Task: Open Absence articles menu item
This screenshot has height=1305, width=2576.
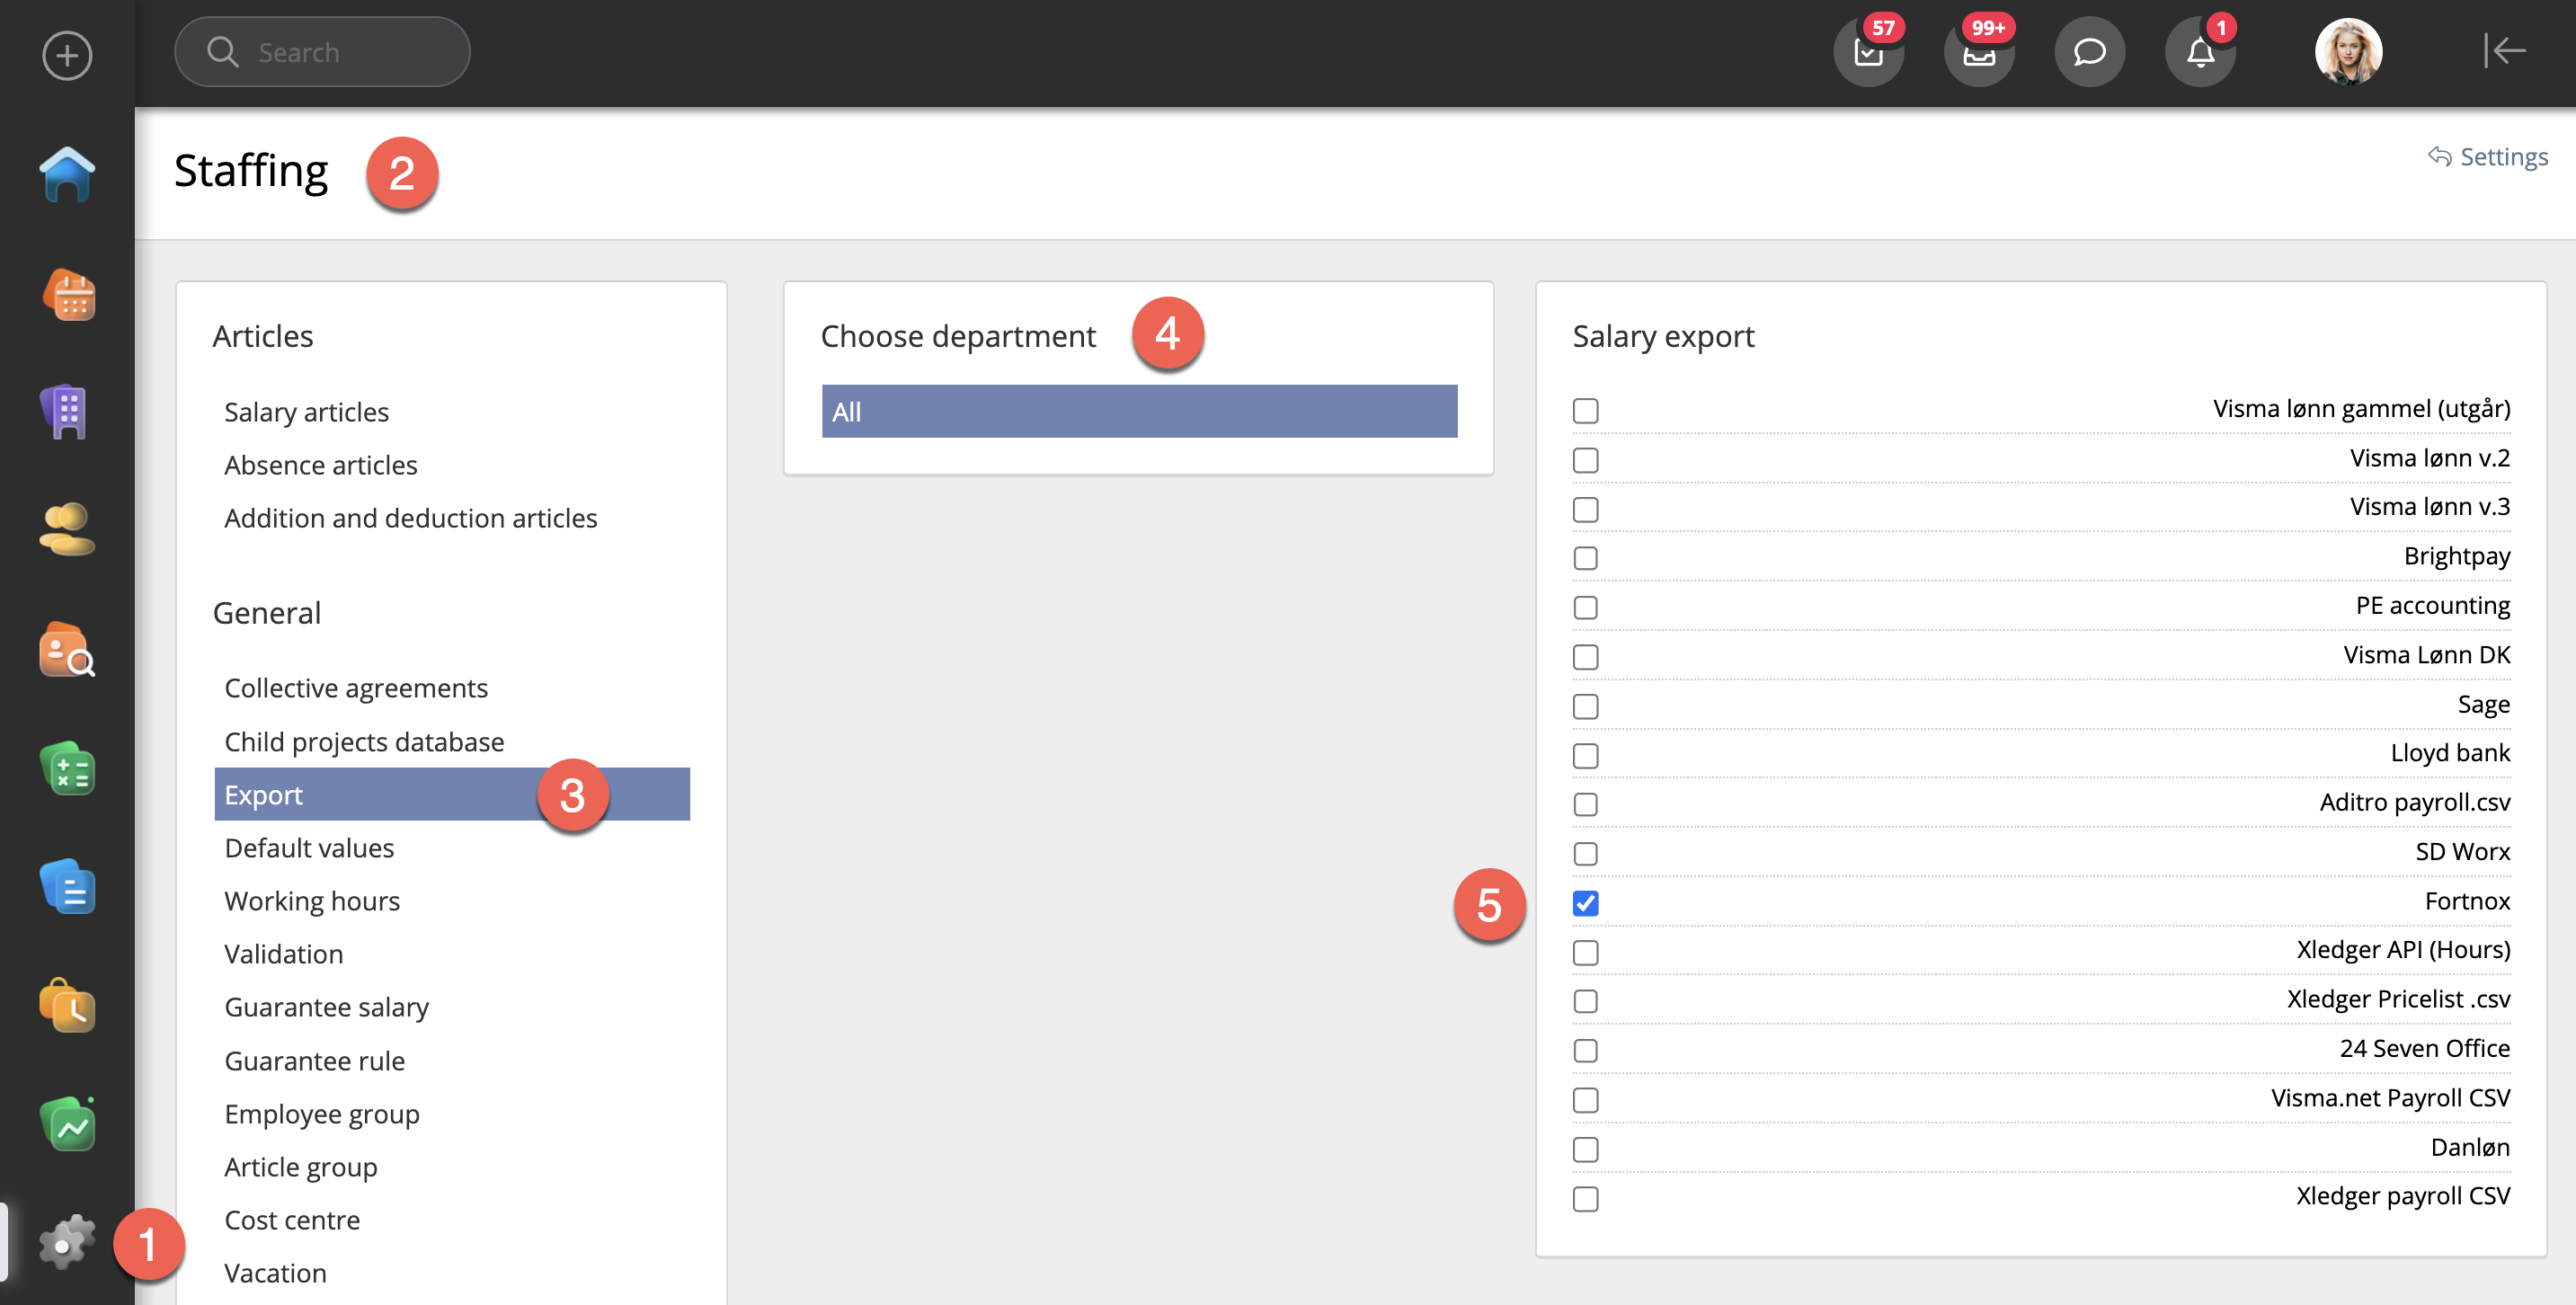Action: tap(320, 465)
